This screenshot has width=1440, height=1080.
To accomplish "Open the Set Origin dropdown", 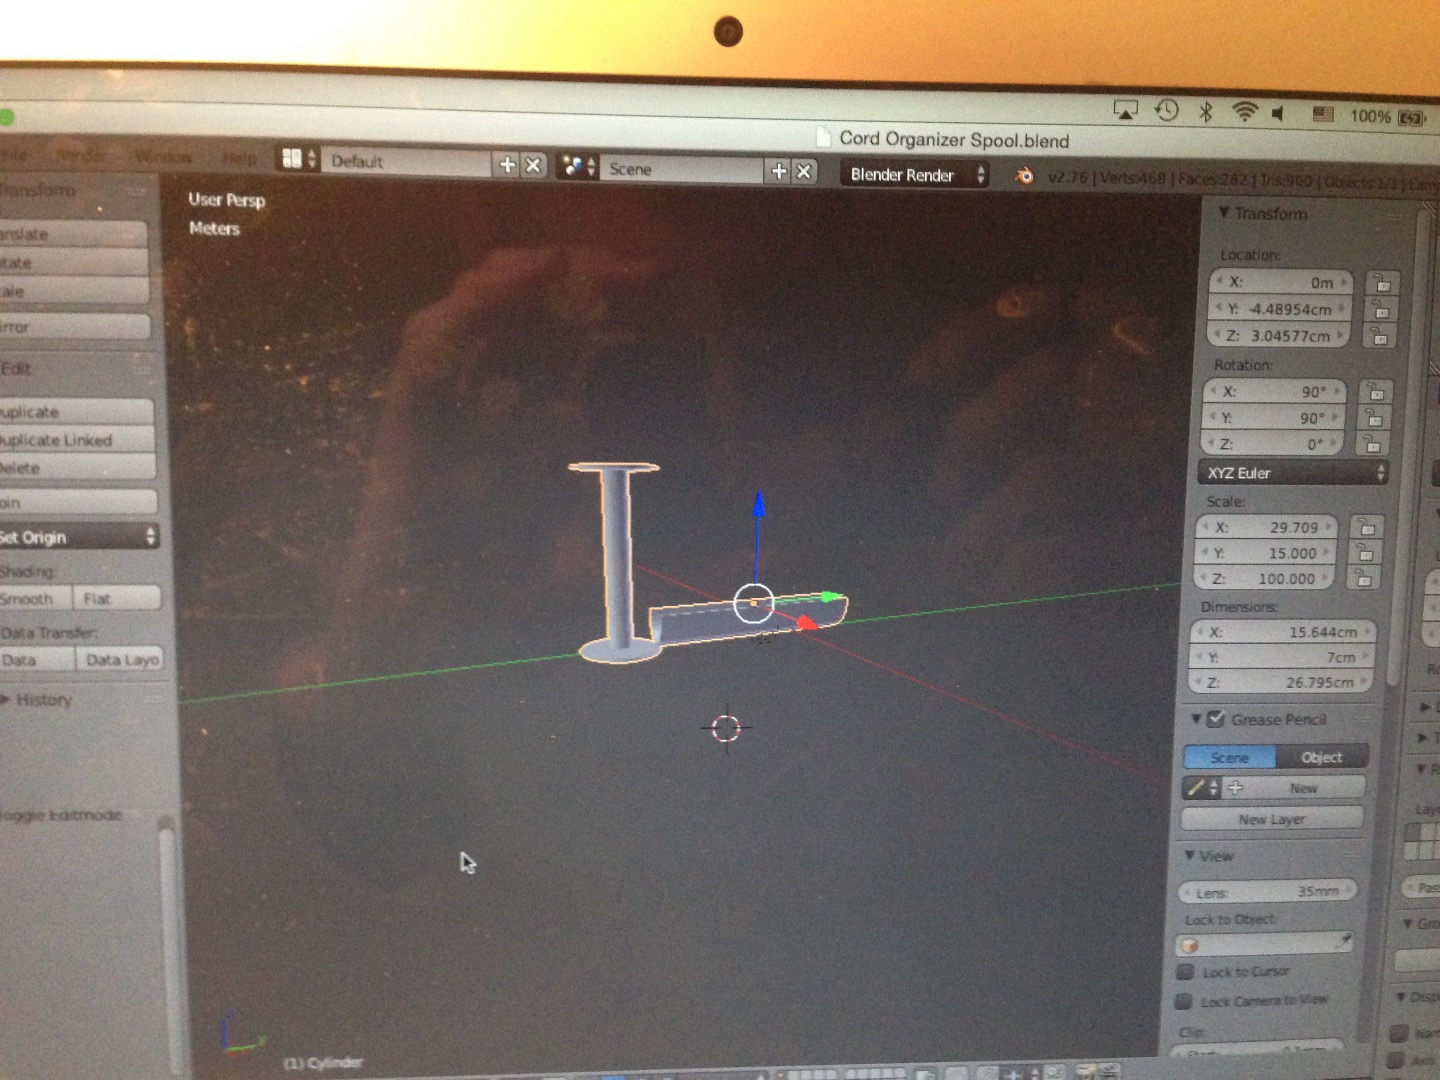I will point(76,537).
